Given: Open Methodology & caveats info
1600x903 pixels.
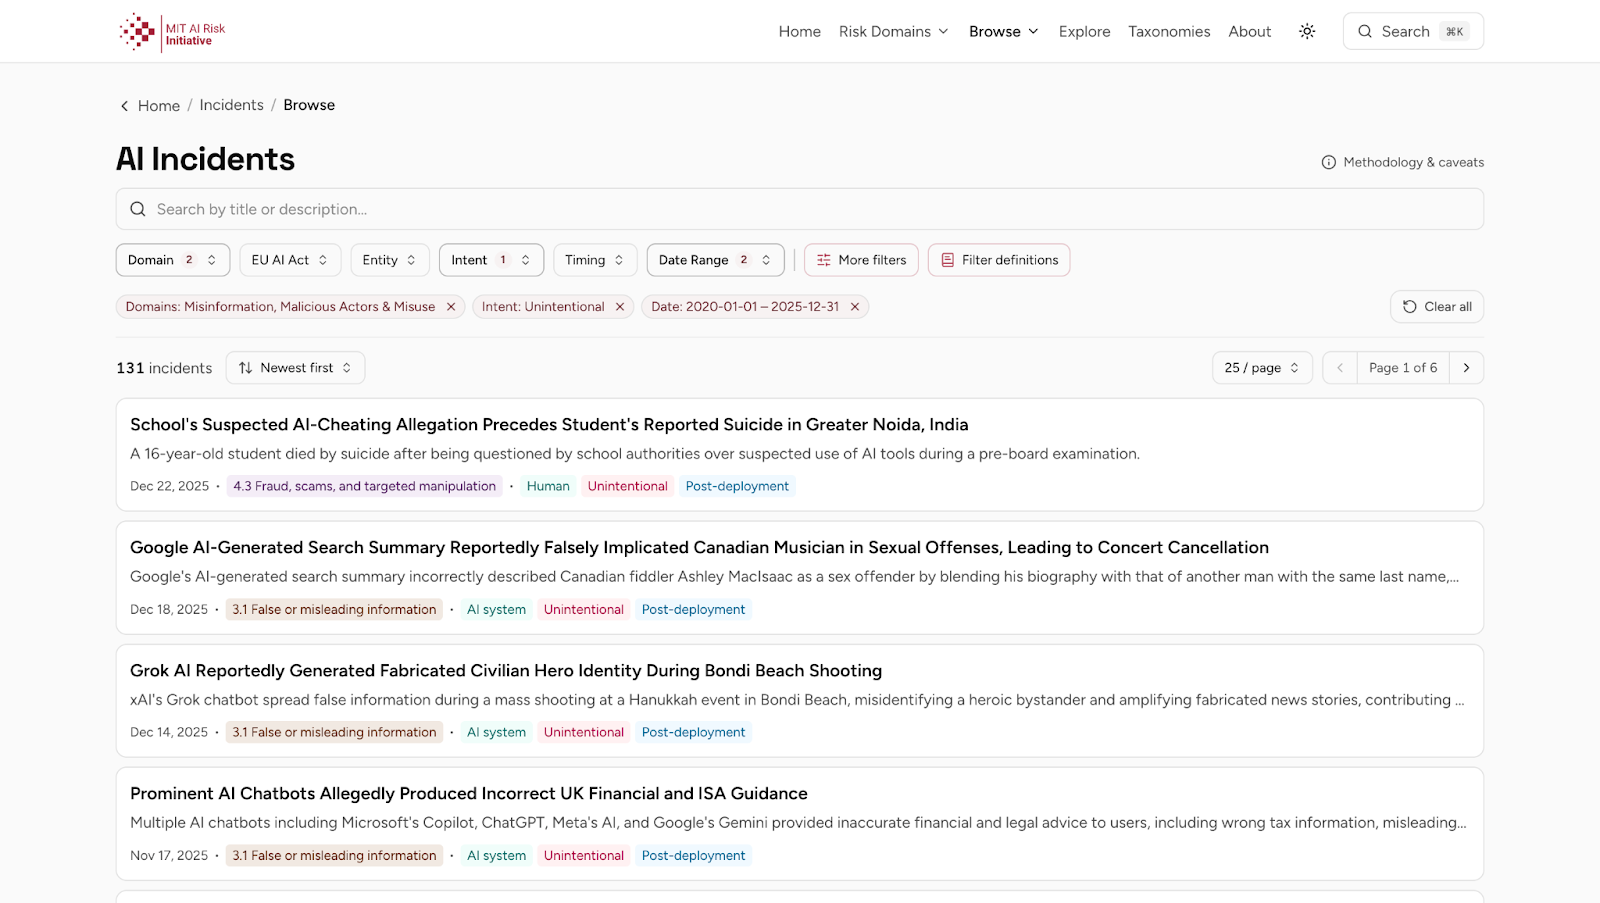Looking at the screenshot, I should point(1402,162).
